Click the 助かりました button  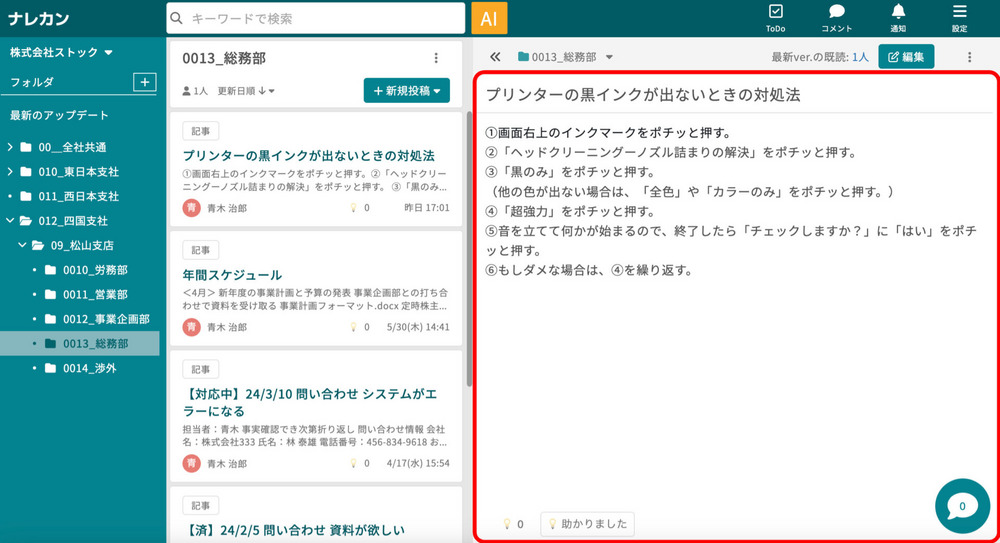point(587,524)
